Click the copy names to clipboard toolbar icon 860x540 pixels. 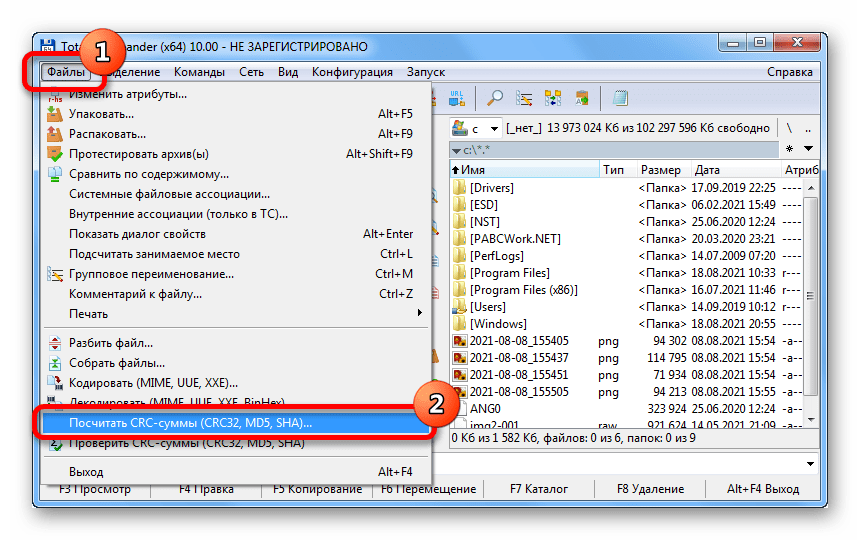[582, 98]
